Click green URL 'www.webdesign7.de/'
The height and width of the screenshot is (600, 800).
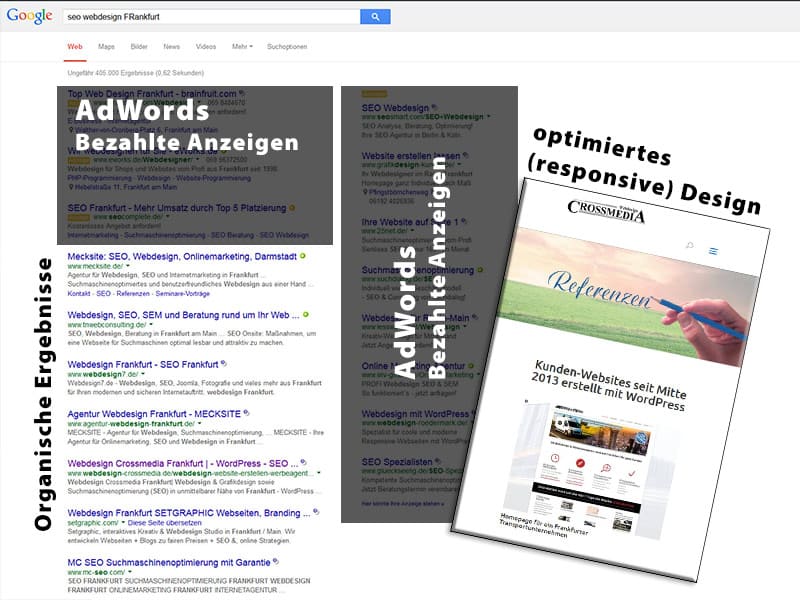(103, 374)
